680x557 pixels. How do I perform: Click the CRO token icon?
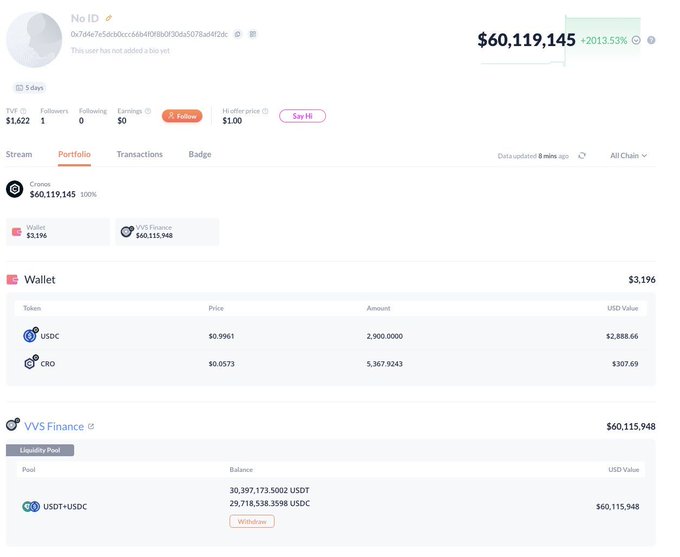tap(30, 362)
